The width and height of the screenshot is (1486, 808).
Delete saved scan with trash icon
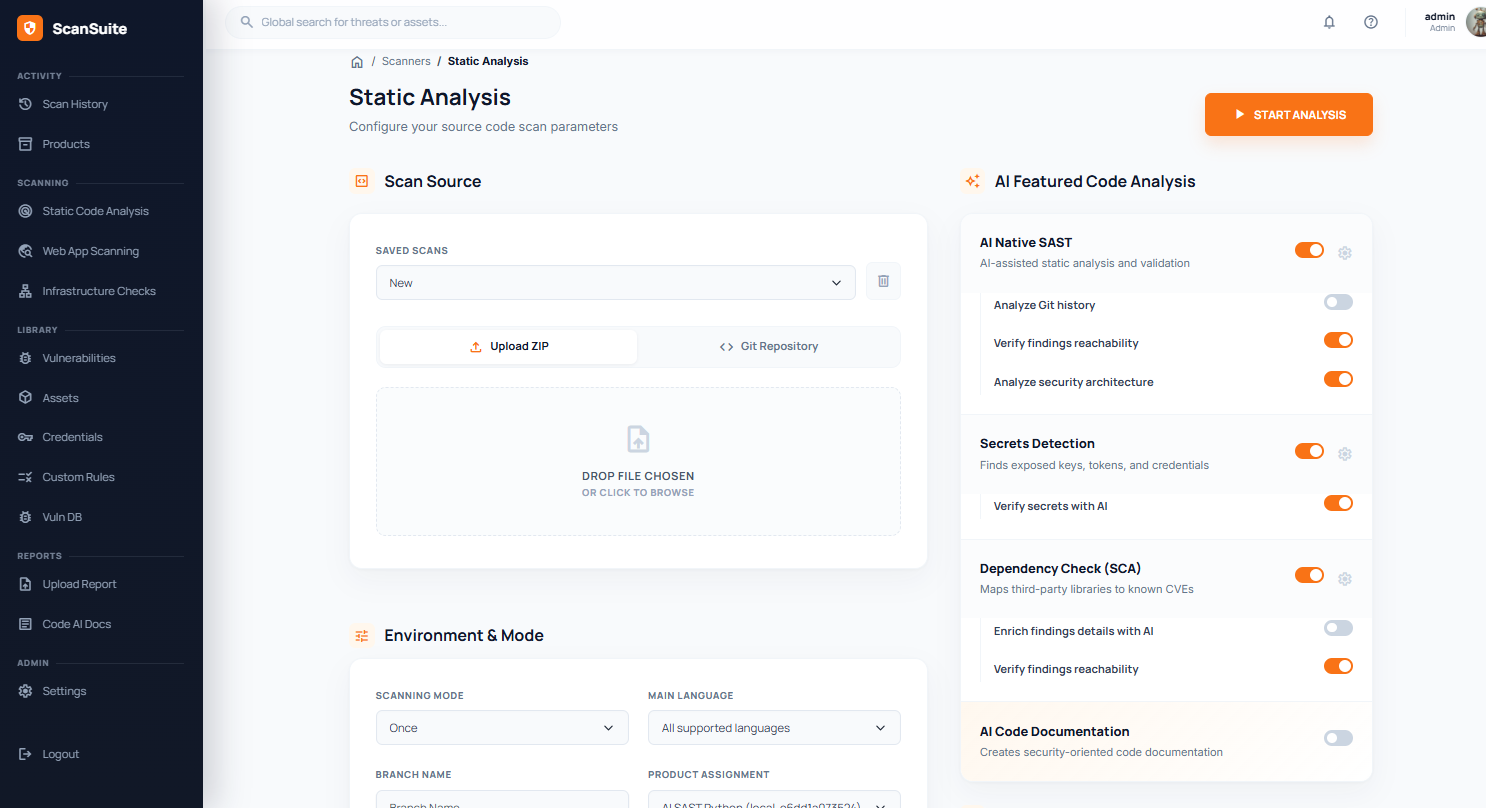pyautogui.click(x=883, y=281)
